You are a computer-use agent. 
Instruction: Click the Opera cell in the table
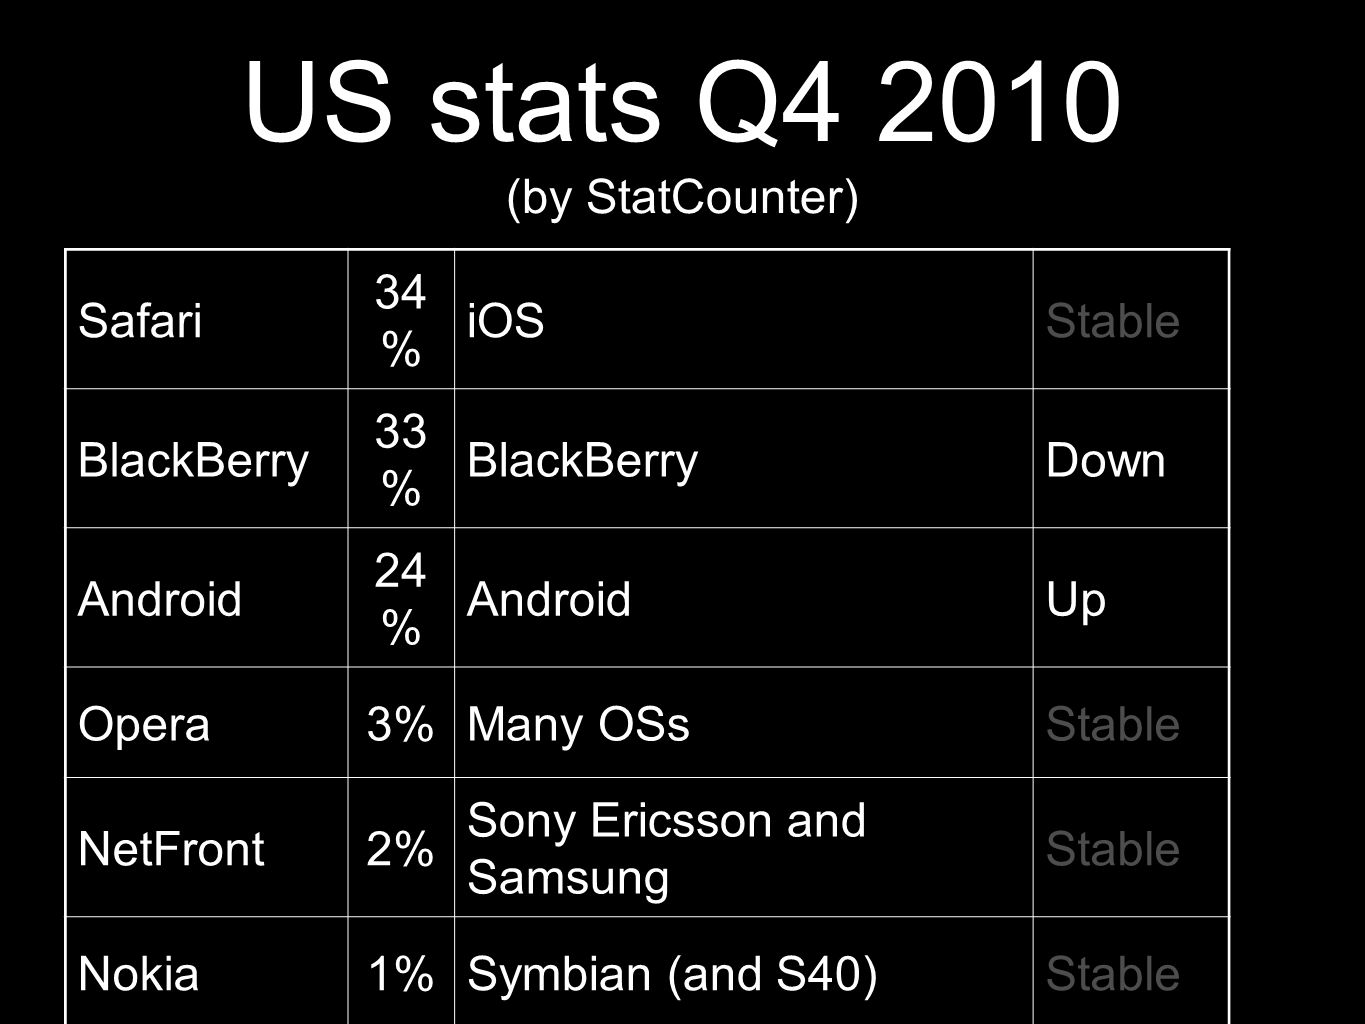[x=207, y=722]
